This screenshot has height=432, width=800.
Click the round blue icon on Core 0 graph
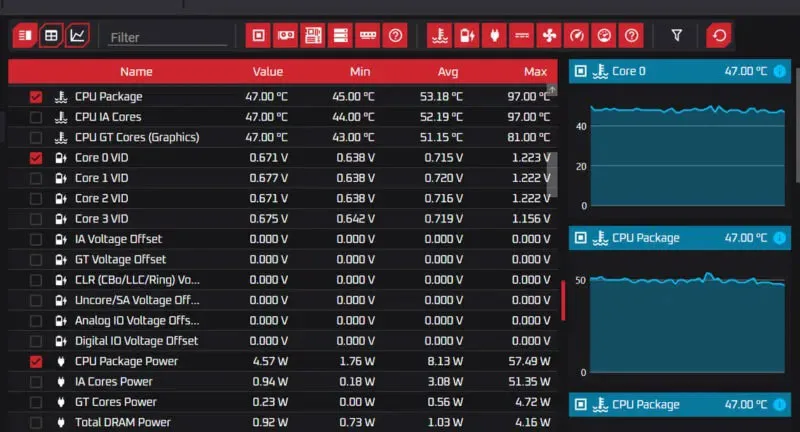779,71
